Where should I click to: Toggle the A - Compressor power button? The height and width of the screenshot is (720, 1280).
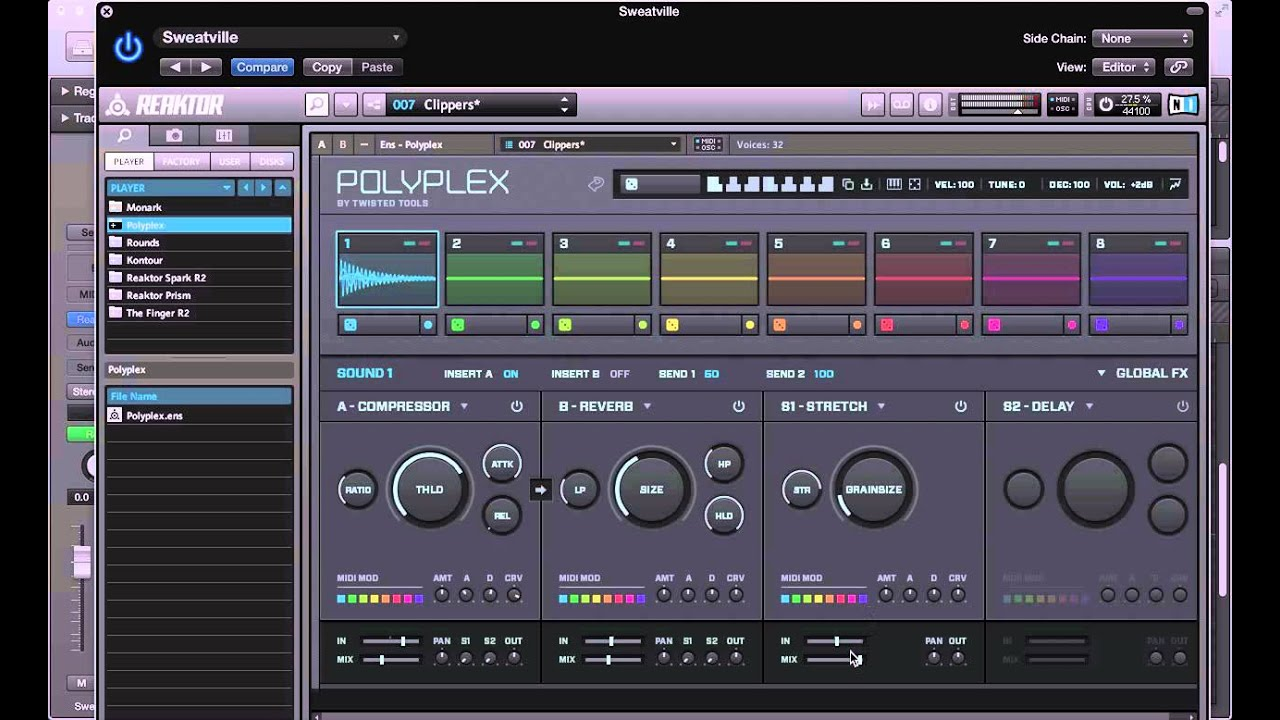517,406
